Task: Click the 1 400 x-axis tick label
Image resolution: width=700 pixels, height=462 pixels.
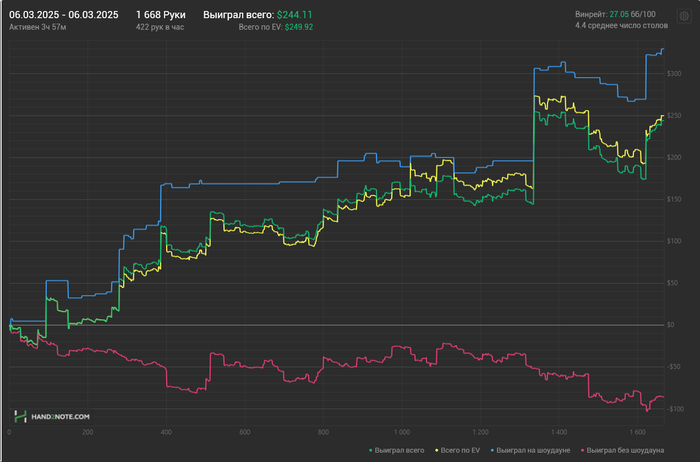Action: pos(559,432)
